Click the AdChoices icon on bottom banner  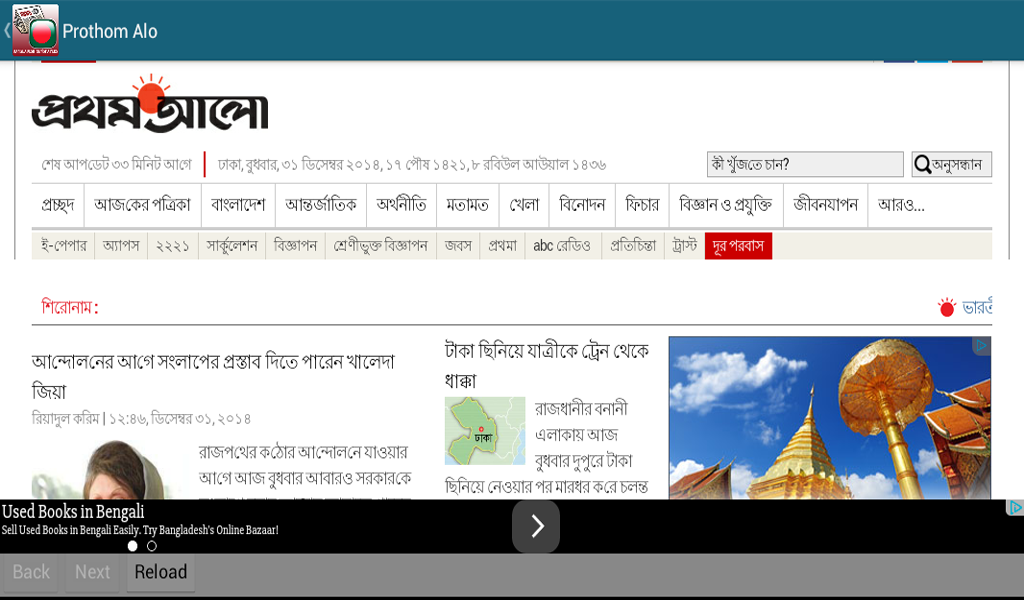[1015, 507]
